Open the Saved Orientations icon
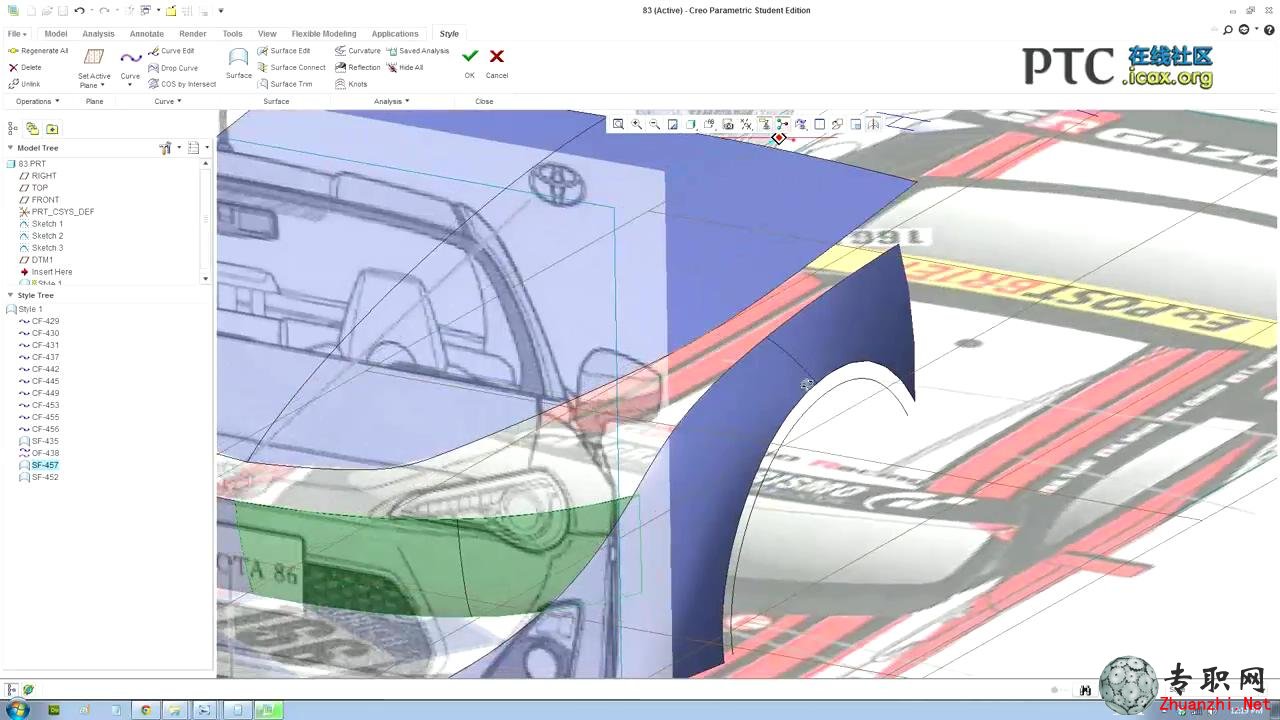This screenshot has height=720, width=1280. pyautogui.click(x=709, y=124)
